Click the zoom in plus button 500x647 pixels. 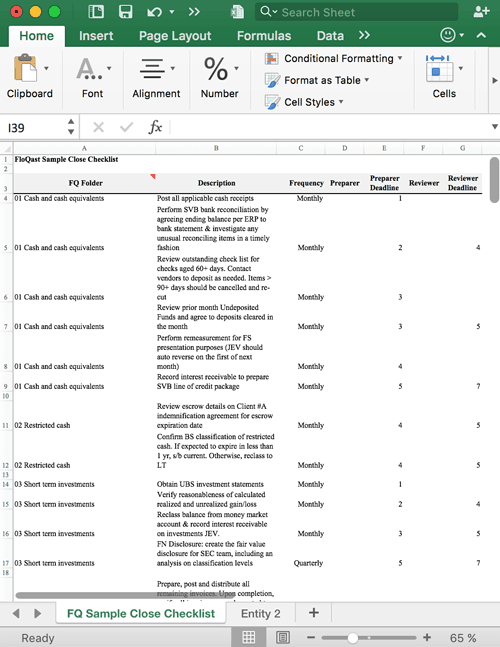(x=427, y=638)
